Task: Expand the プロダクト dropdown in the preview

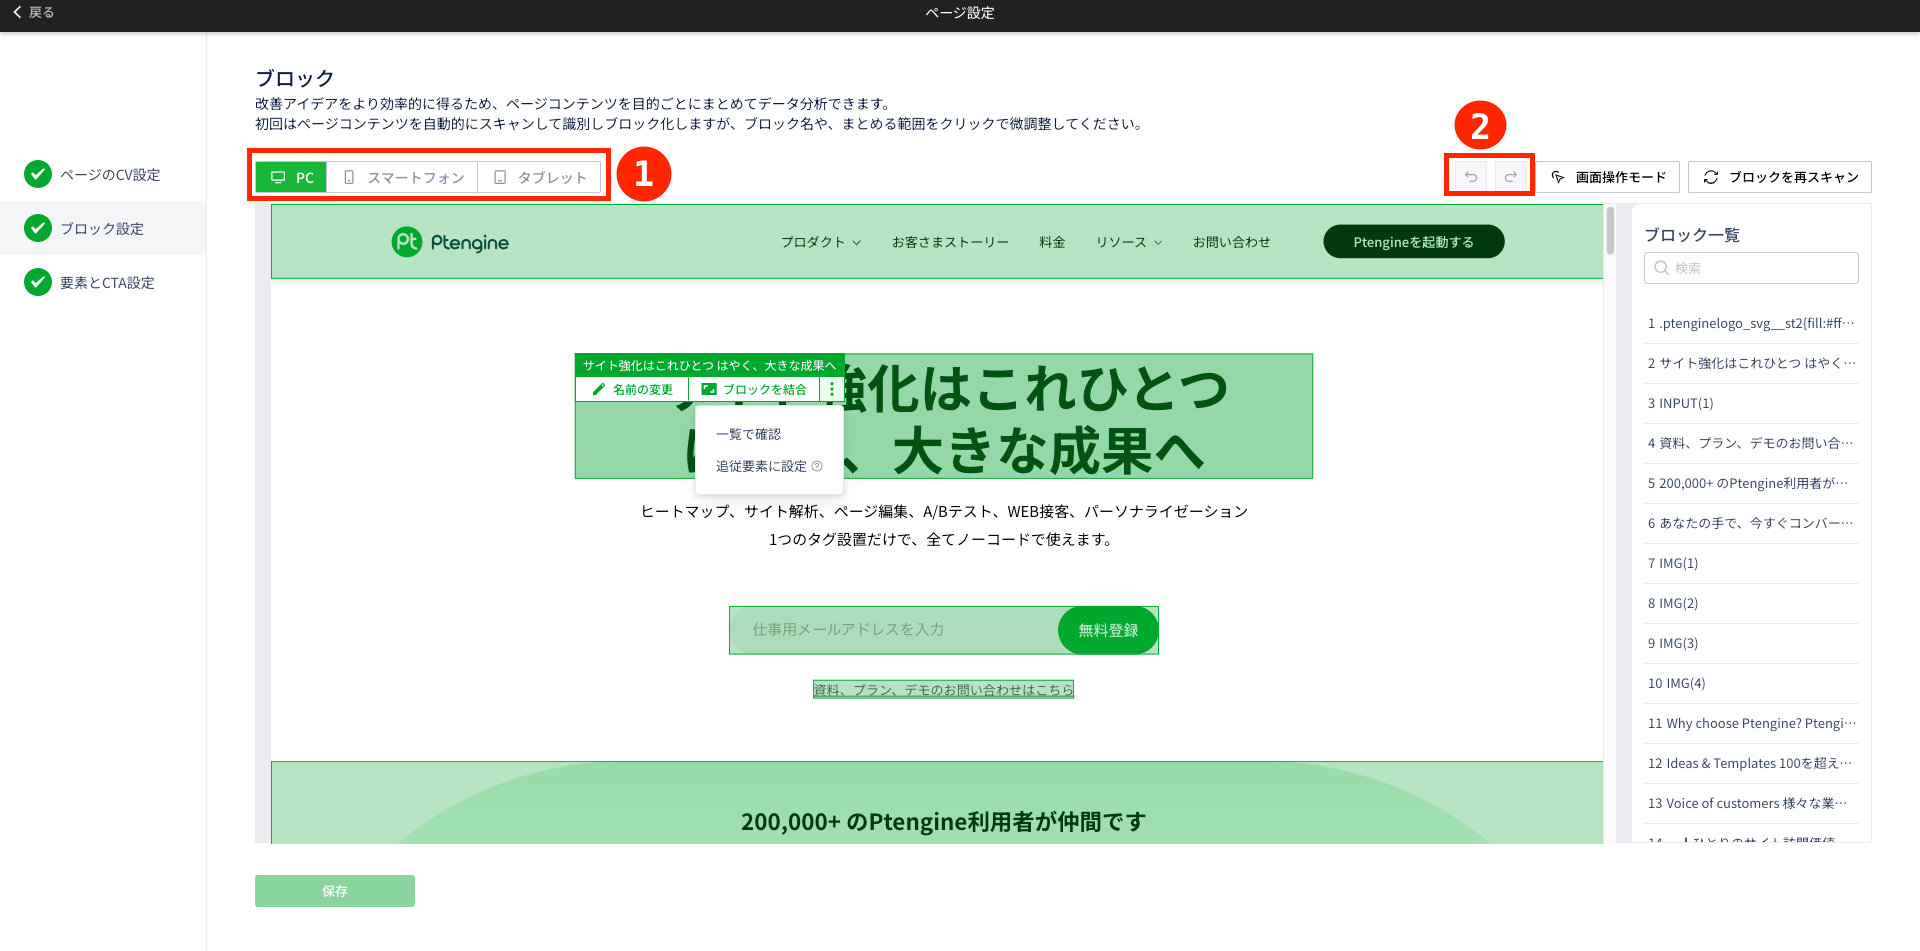Action: [820, 242]
